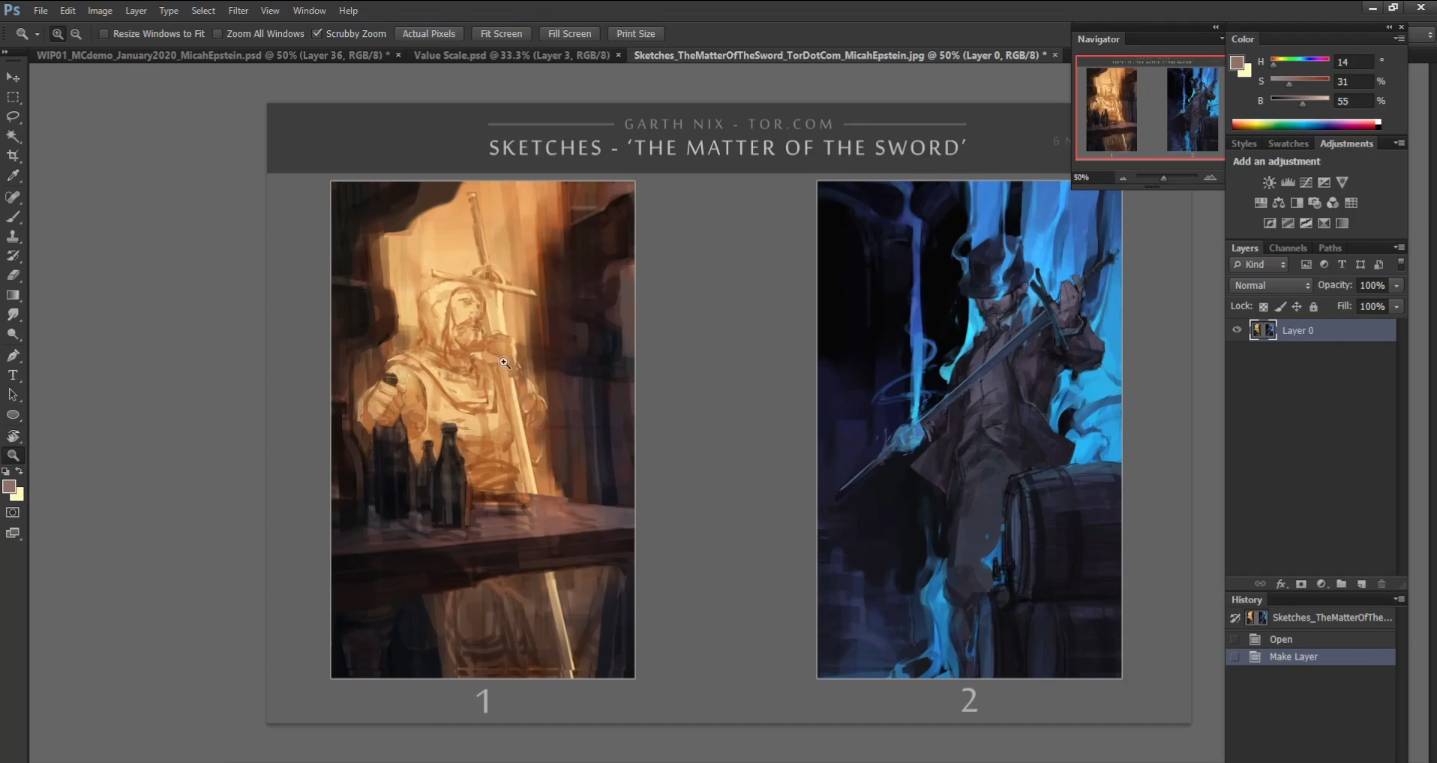This screenshot has width=1437, height=763.
Task: Delete layer with trash icon
Action: point(1381,584)
